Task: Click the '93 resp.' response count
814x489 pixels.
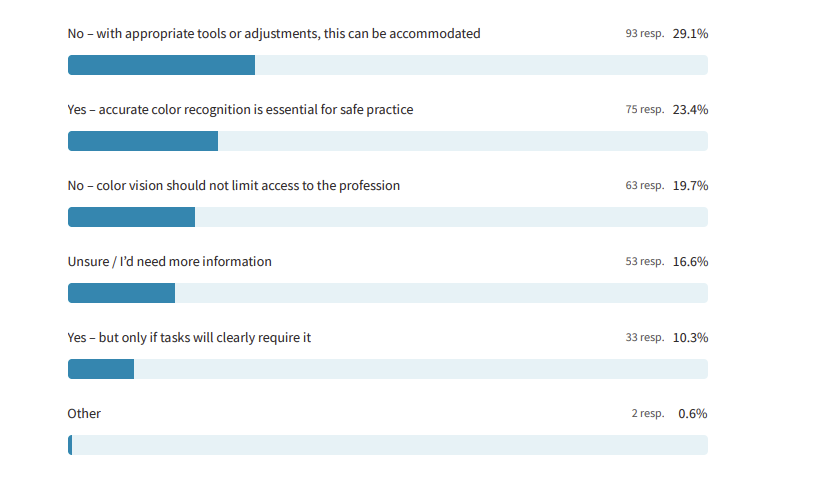Action: click(644, 34)
